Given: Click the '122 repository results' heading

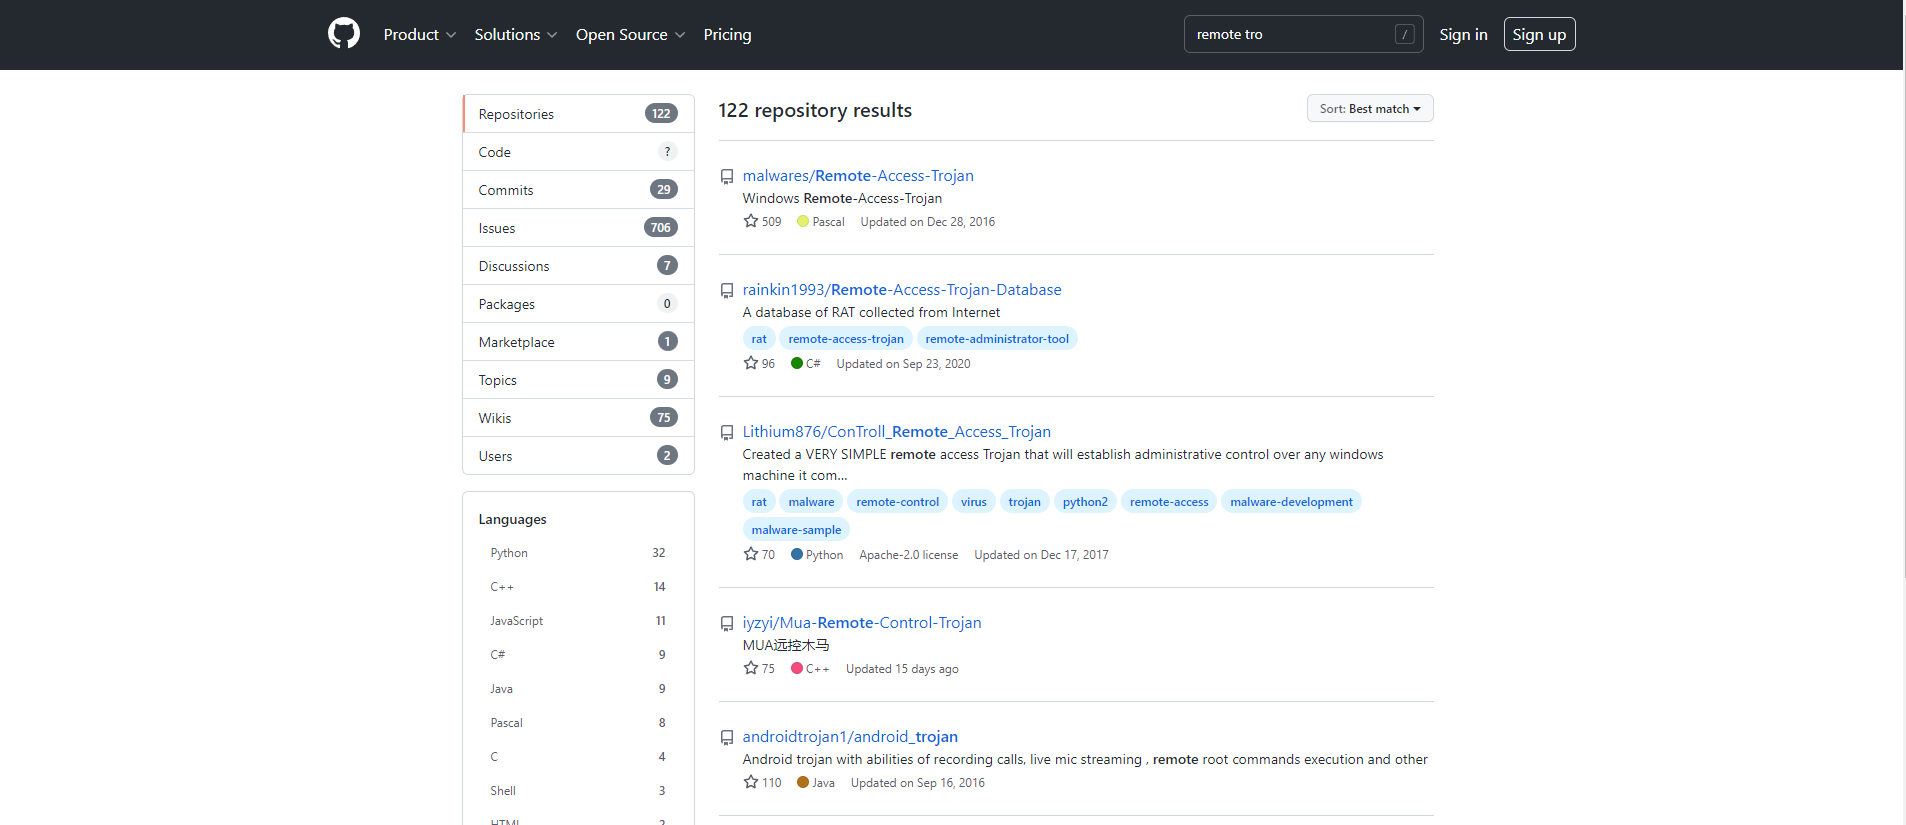Looking at the screenshot, I should pos(815,110).
